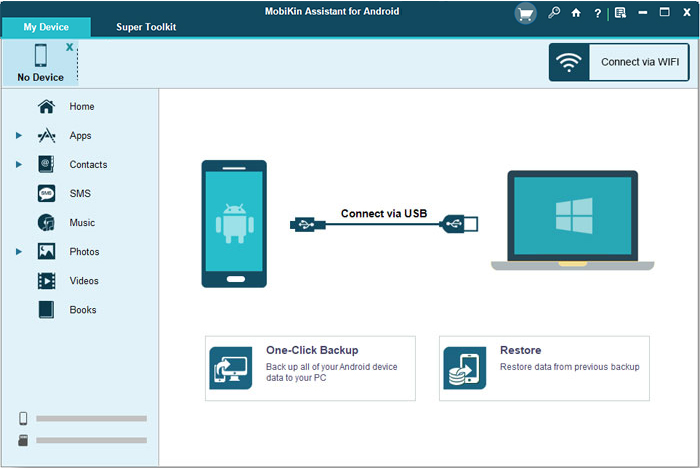Select Books label in sidebar
Viewport: 700px width, 468px height.
(x=83, y=309)
